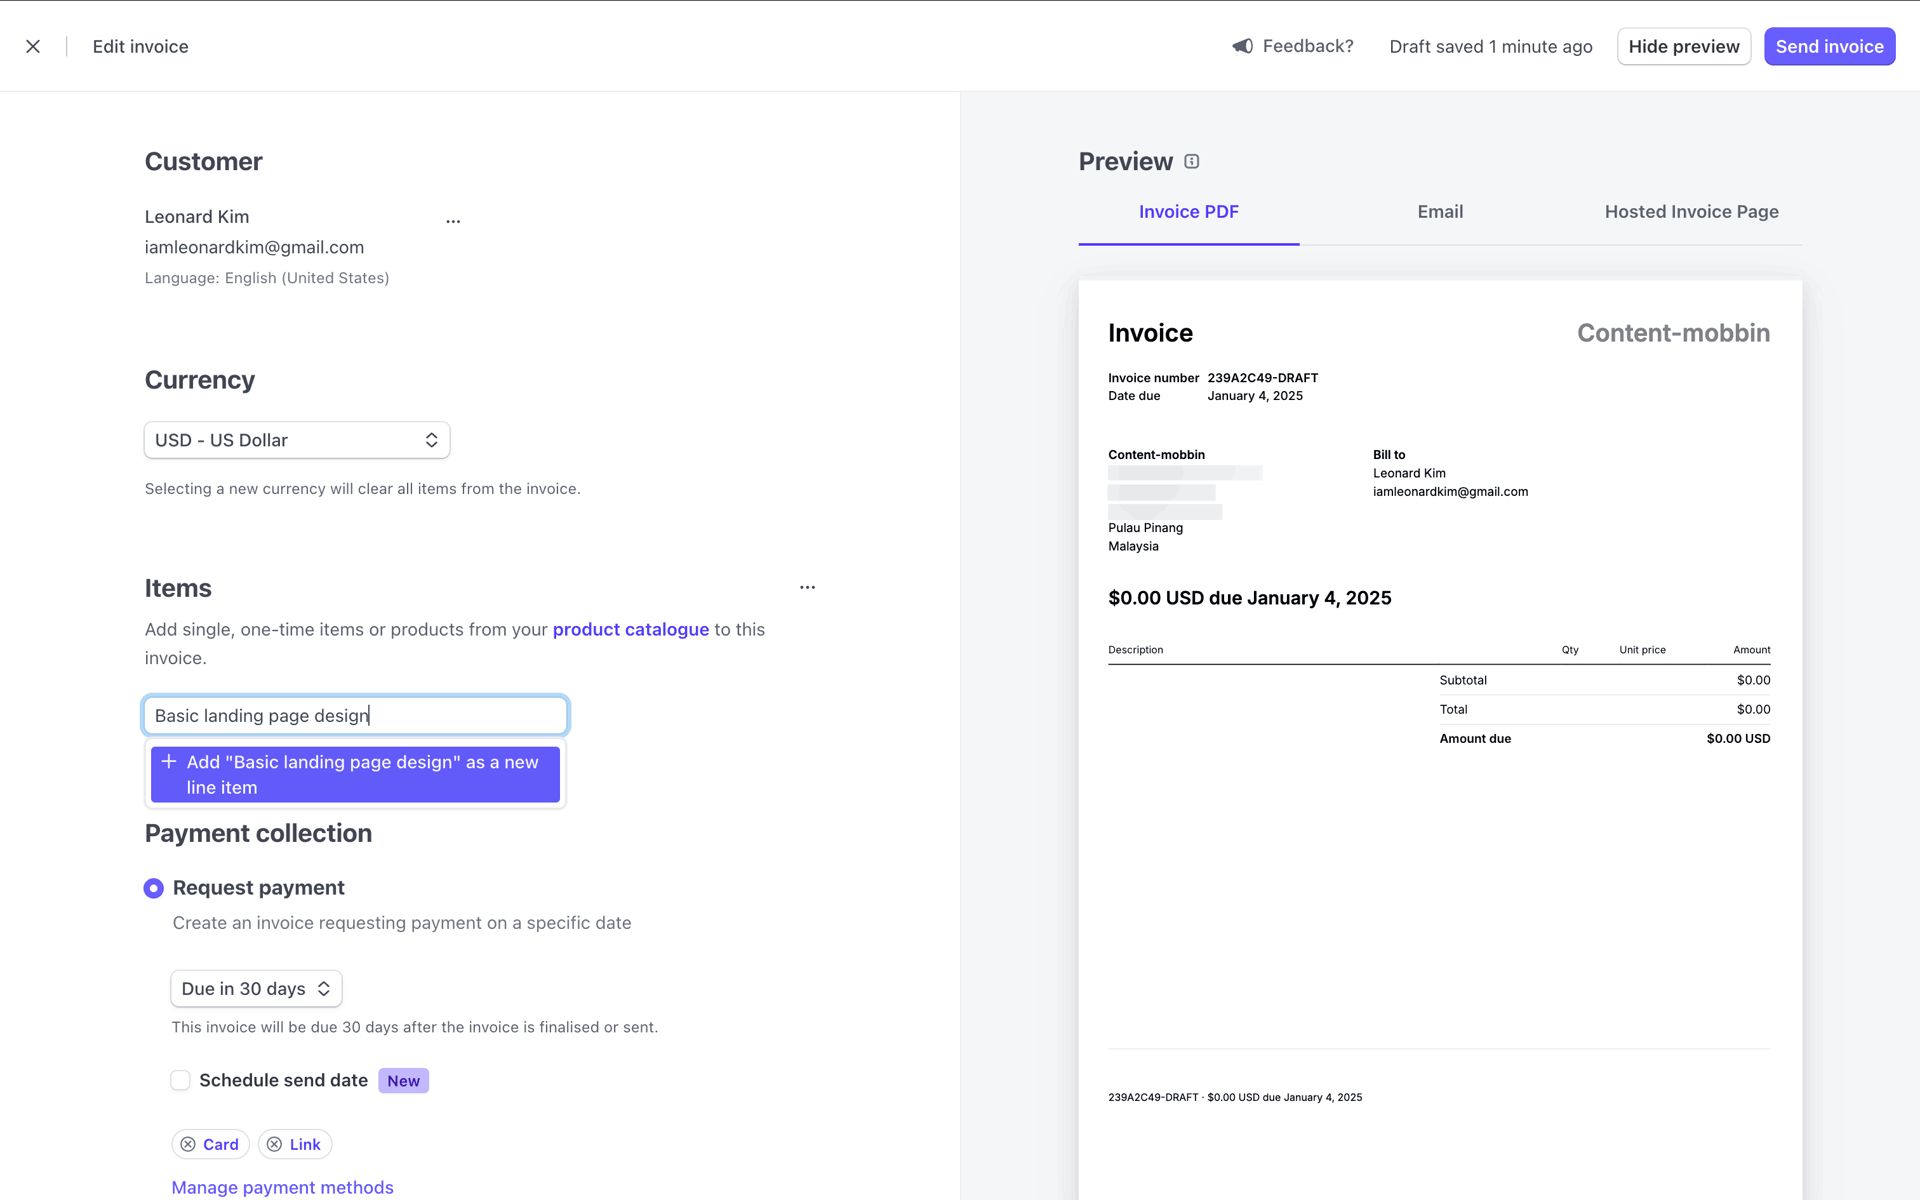Remove the Link payment method
Viewport: 1920px width, 1200px height.
coord(274,1144)
